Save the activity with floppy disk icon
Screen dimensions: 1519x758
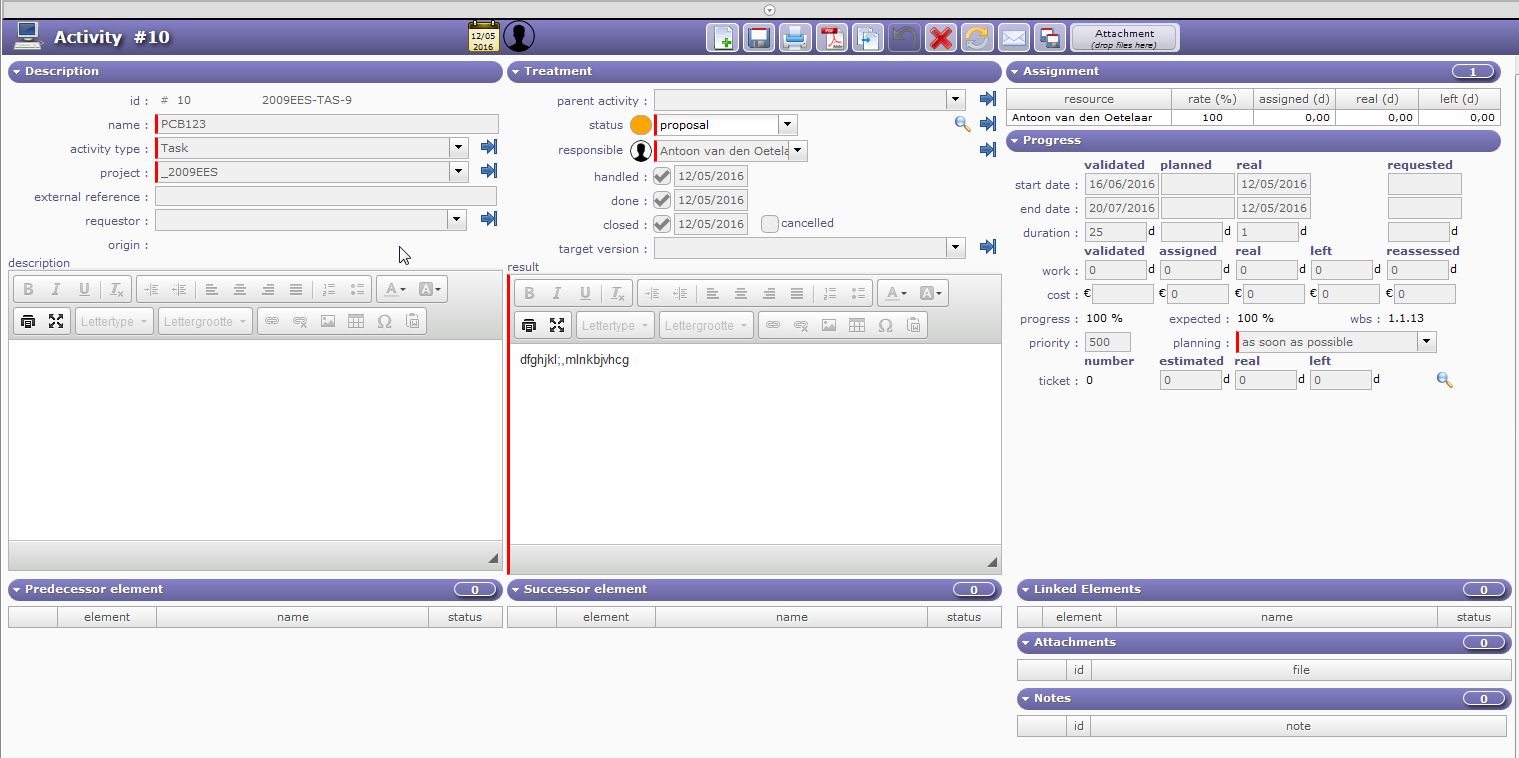758,38
